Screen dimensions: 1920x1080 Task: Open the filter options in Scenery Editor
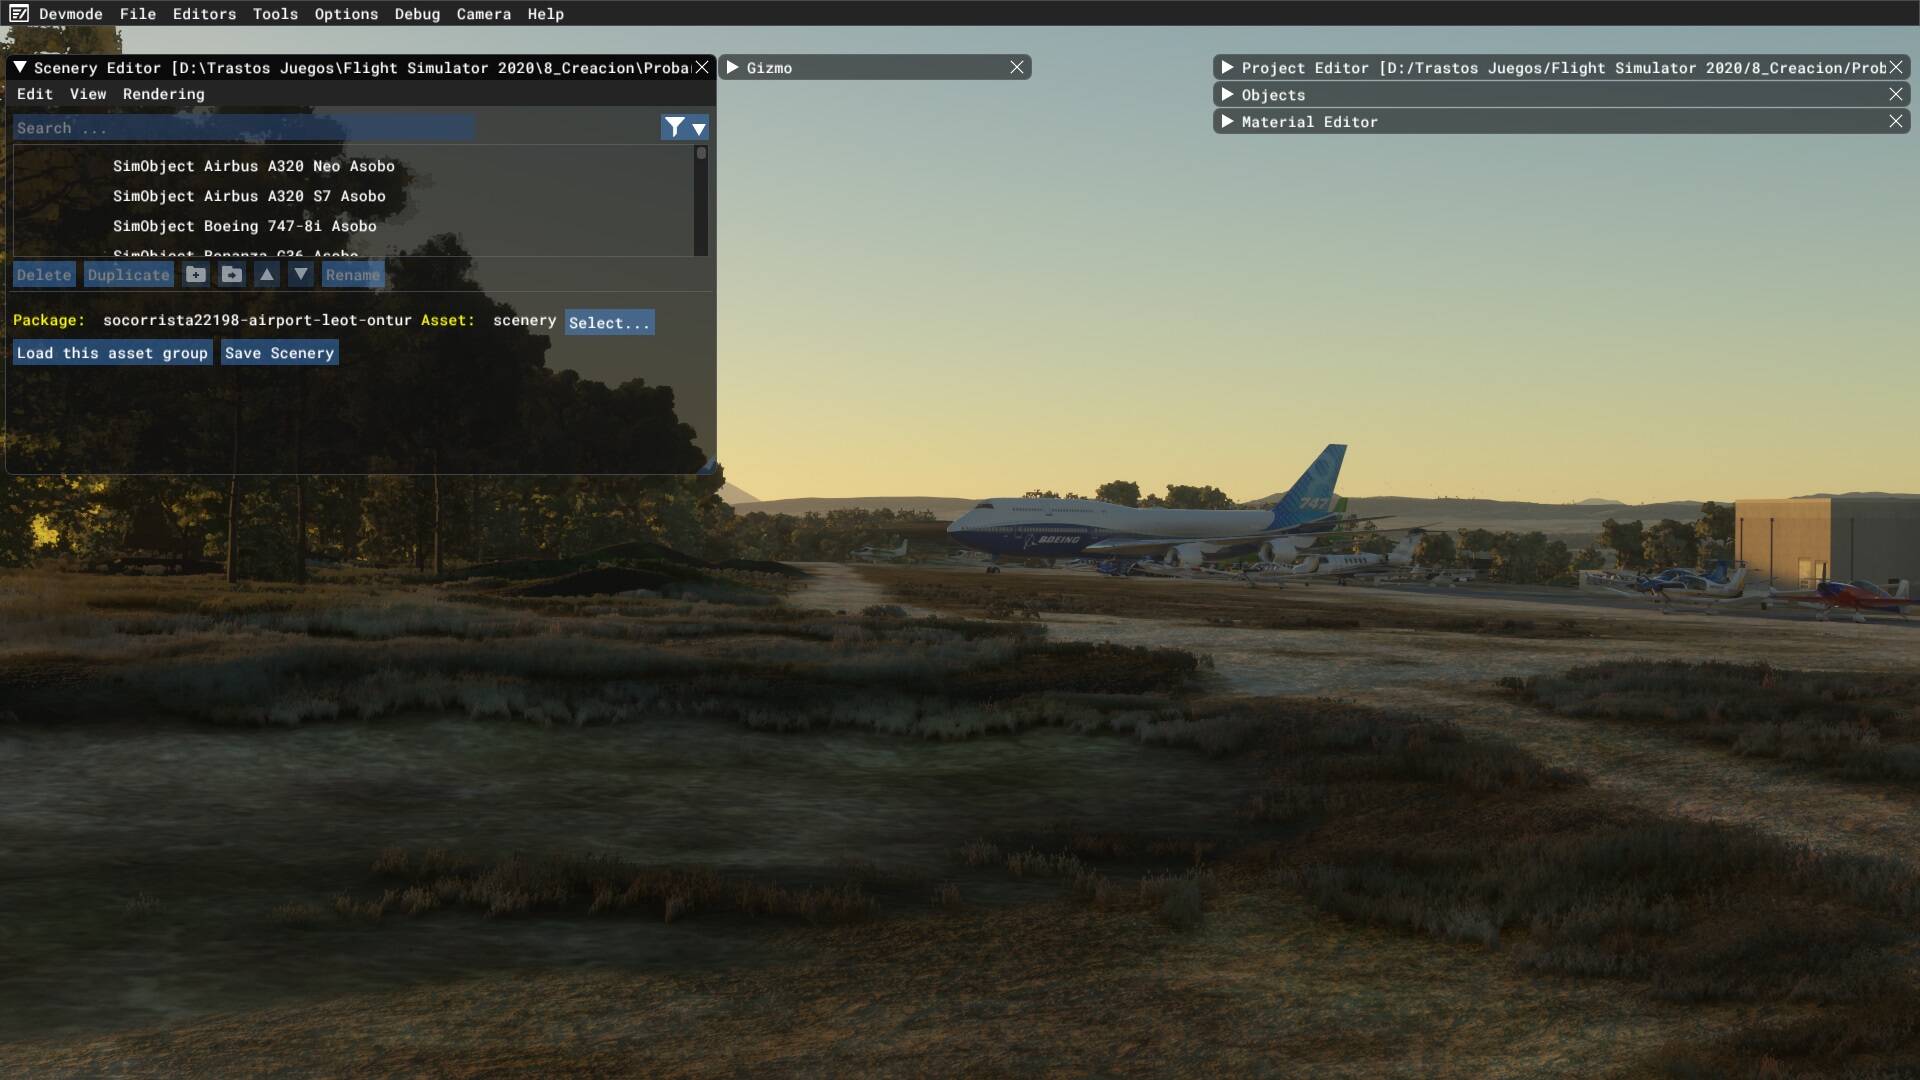pyautogui.click(x=675, y=128)
